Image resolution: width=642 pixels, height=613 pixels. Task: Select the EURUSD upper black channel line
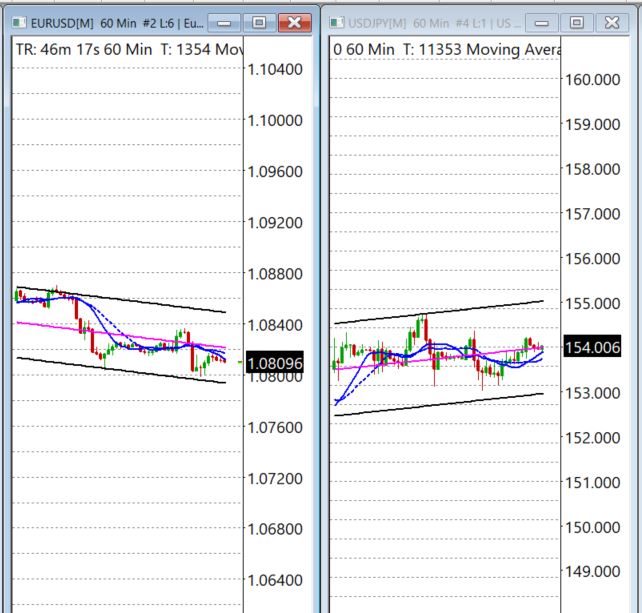[121, 299]
